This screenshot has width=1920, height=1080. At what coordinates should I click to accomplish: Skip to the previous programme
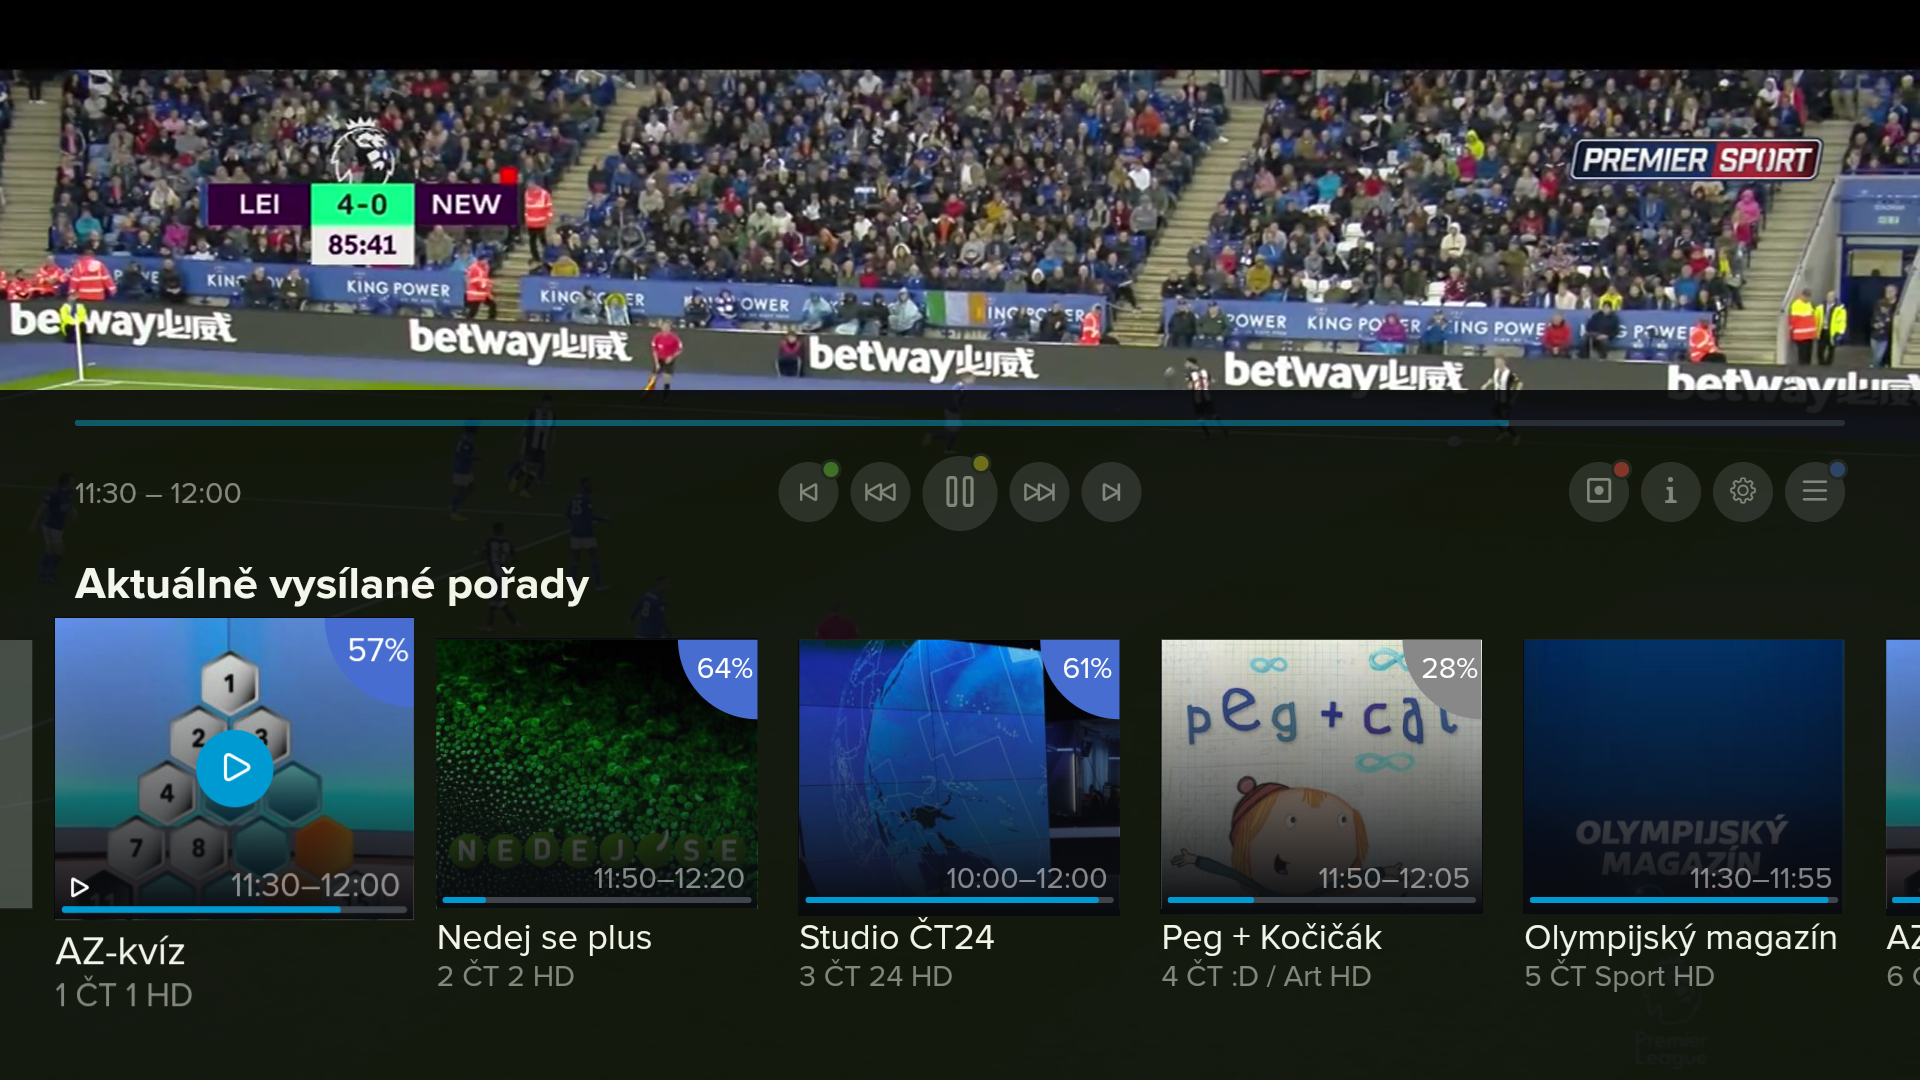808,492
